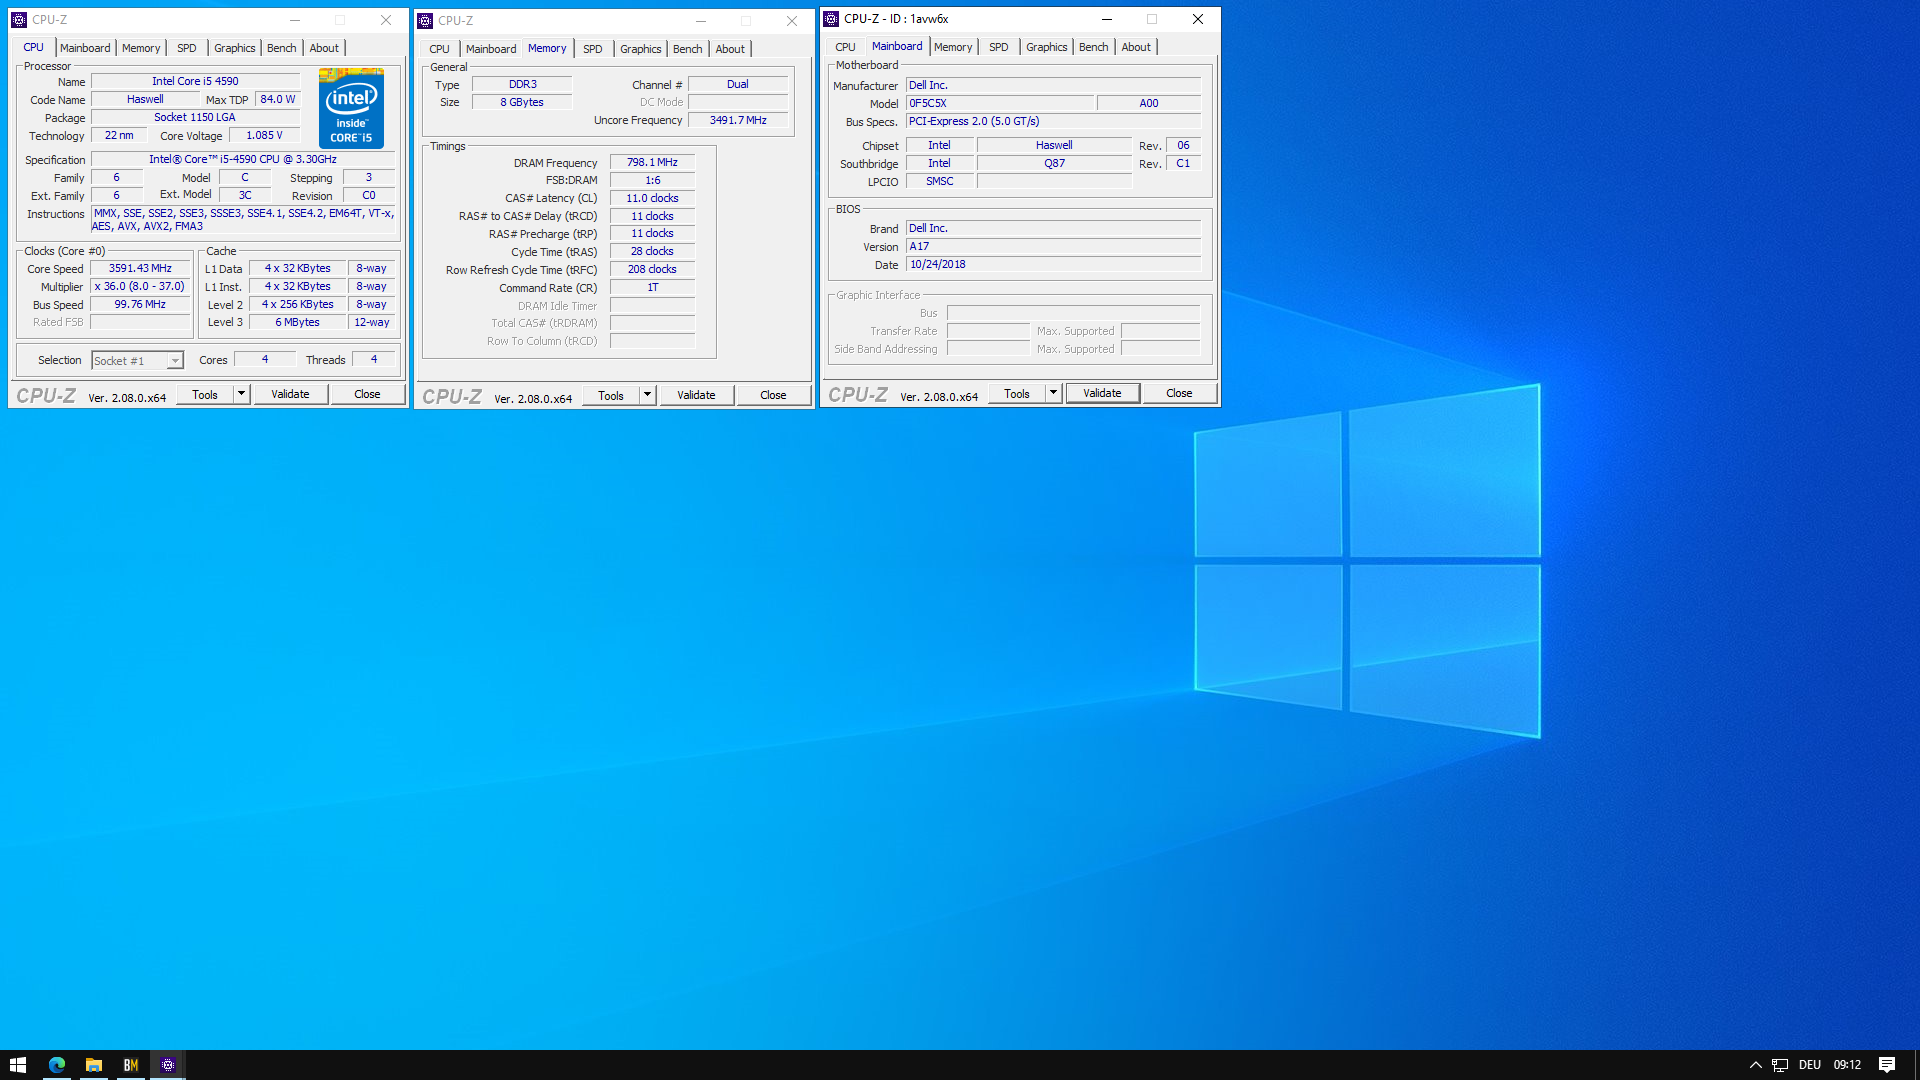Open the BM app in taskbar
Image resolution: width=1920 pixels, height=1080 pixels.
(x=131, y=1065)
